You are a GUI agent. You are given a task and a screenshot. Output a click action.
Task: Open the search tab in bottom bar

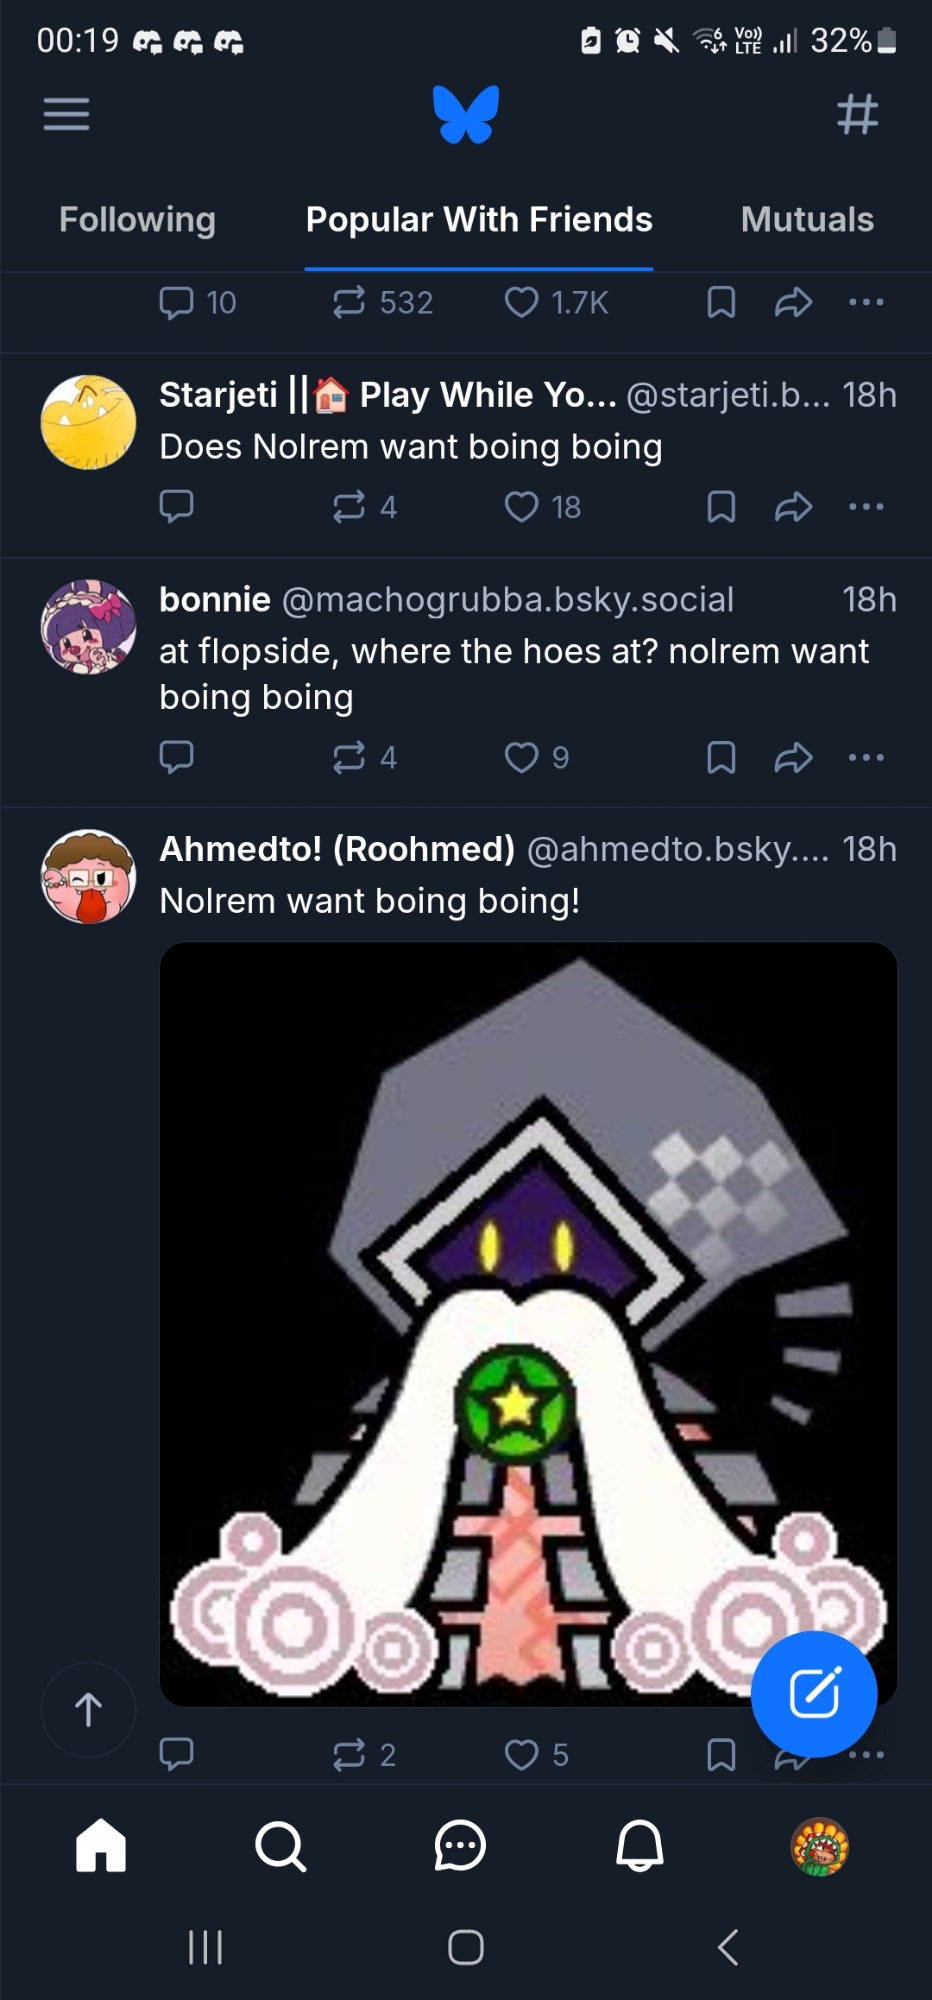[280, 1846]
